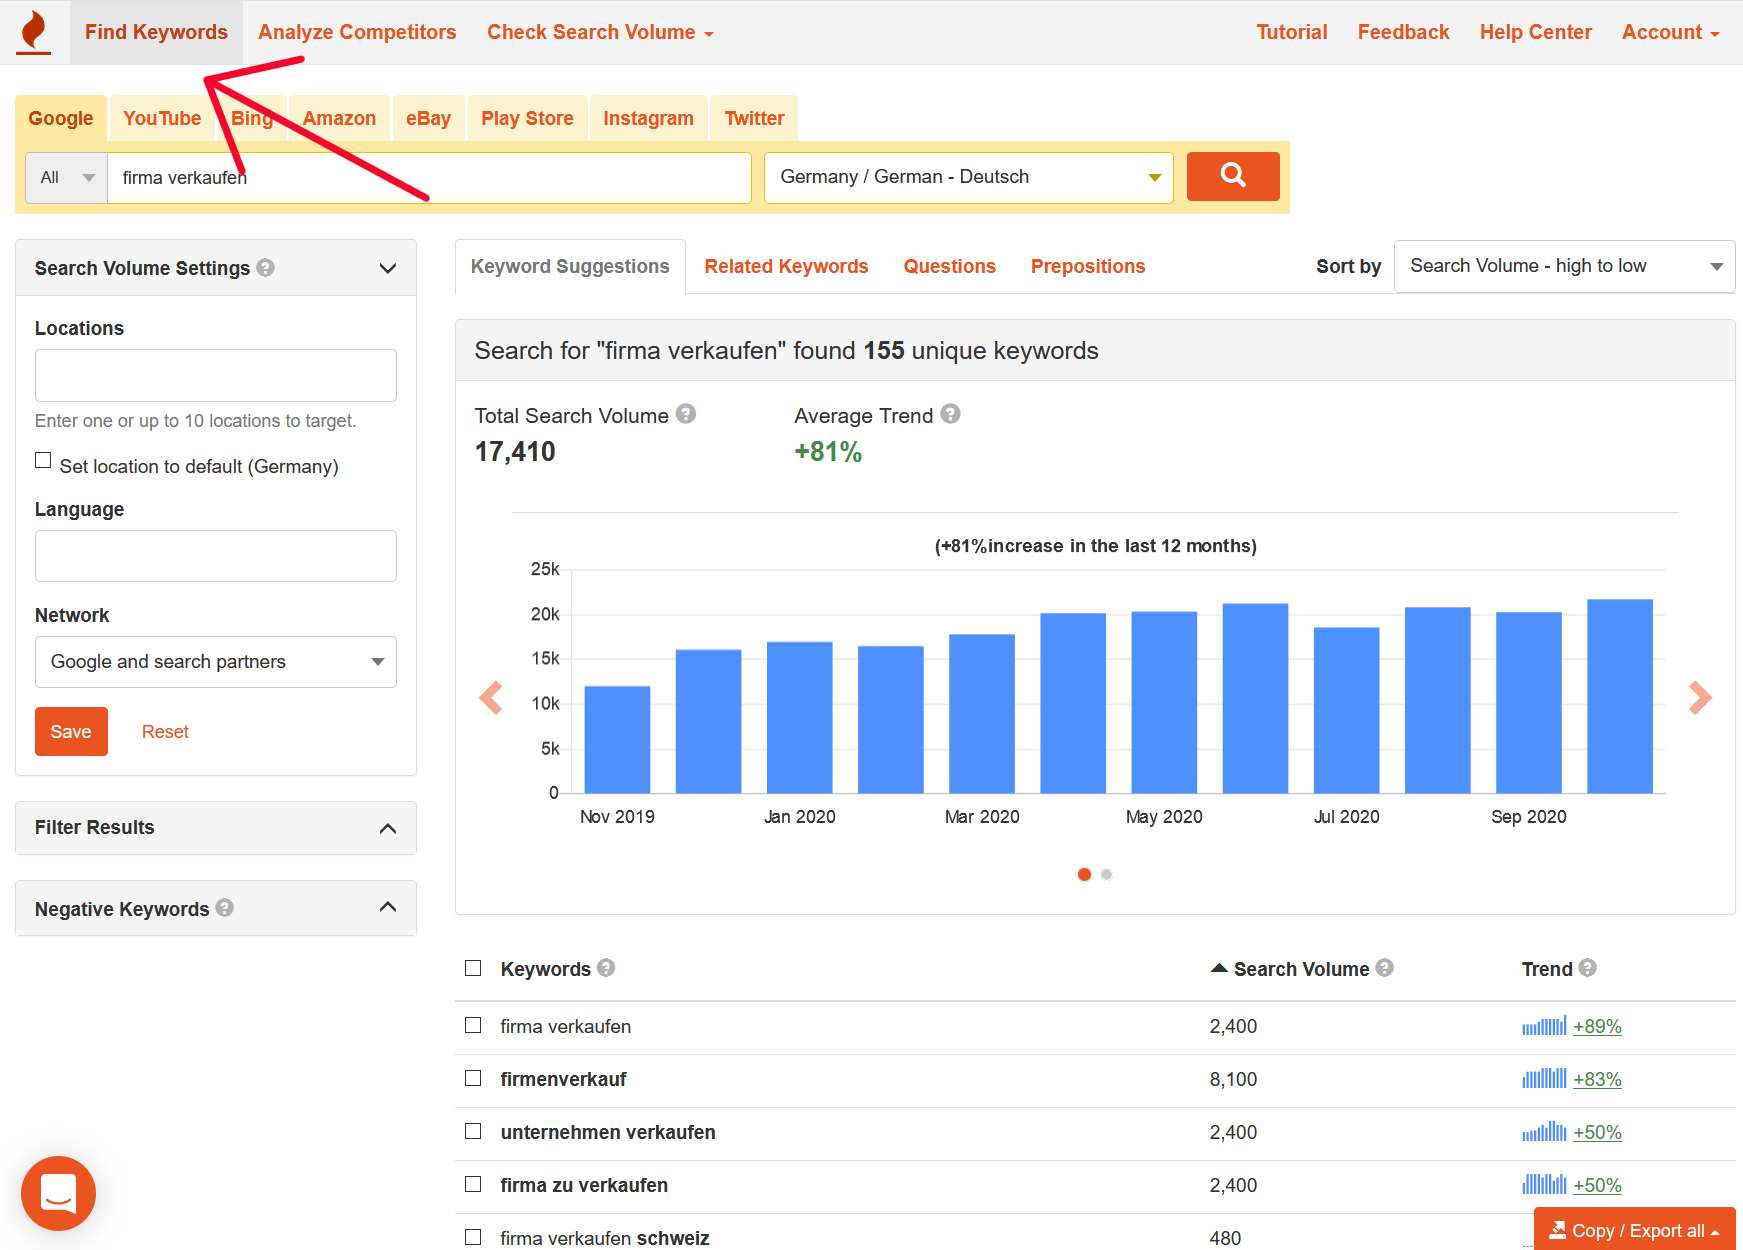The image size is (1743, 1250).
Task: Click the Locations input field
Action: [215, 375]
